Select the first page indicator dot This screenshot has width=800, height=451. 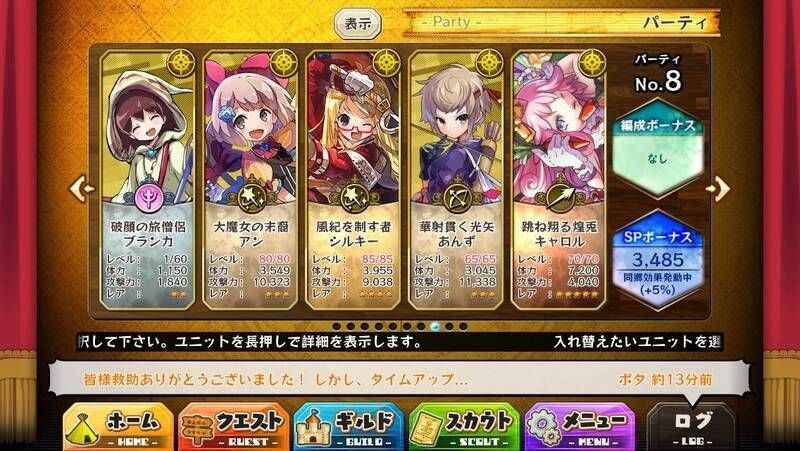point(336,327)
